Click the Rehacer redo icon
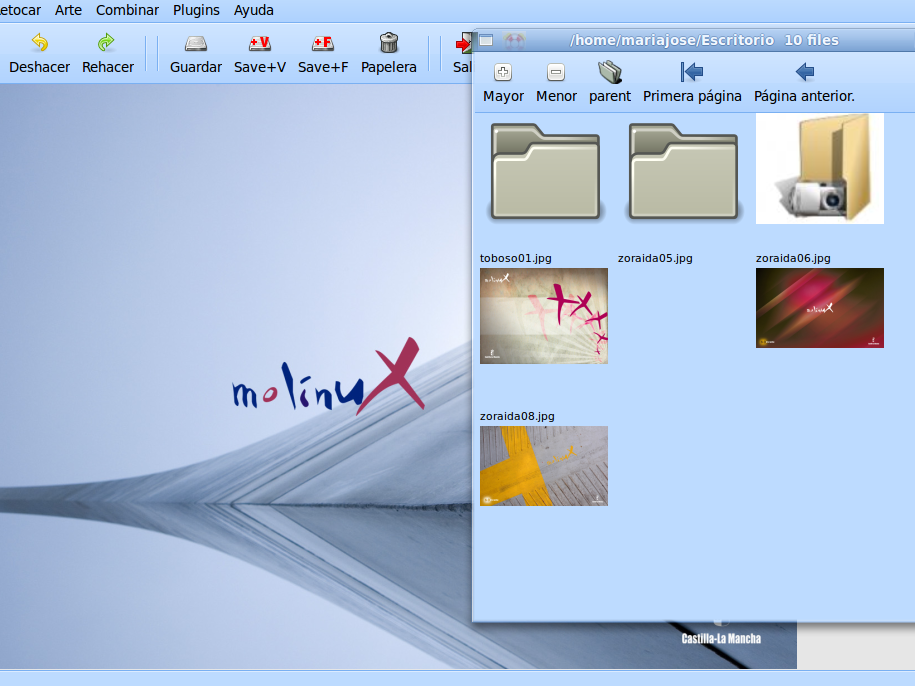 tap(106, 43)
